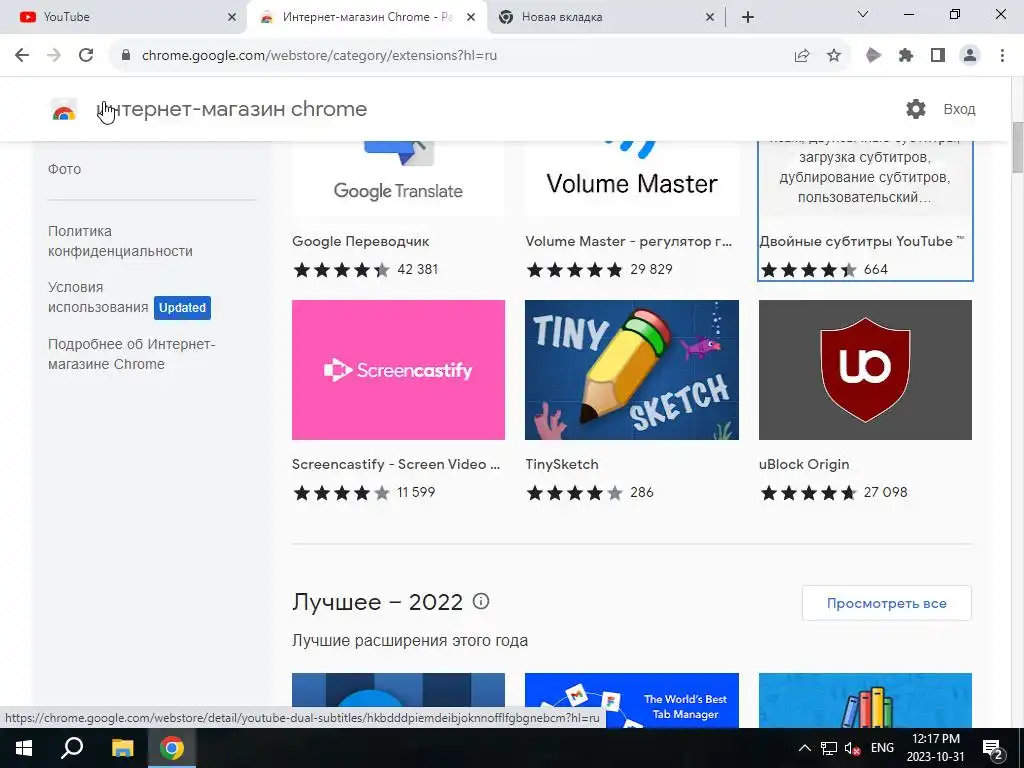Close the Новая вкладка tab

tap(710, 17)
